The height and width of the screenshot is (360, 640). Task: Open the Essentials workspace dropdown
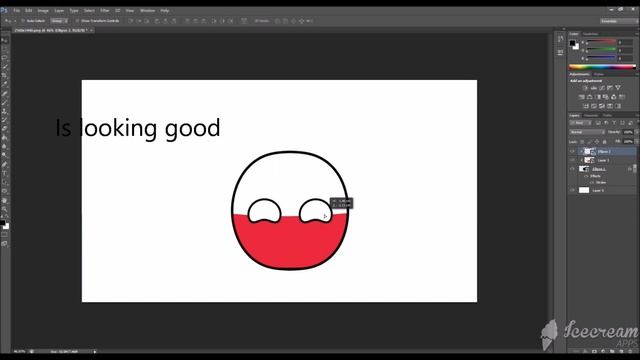point(618,20)
